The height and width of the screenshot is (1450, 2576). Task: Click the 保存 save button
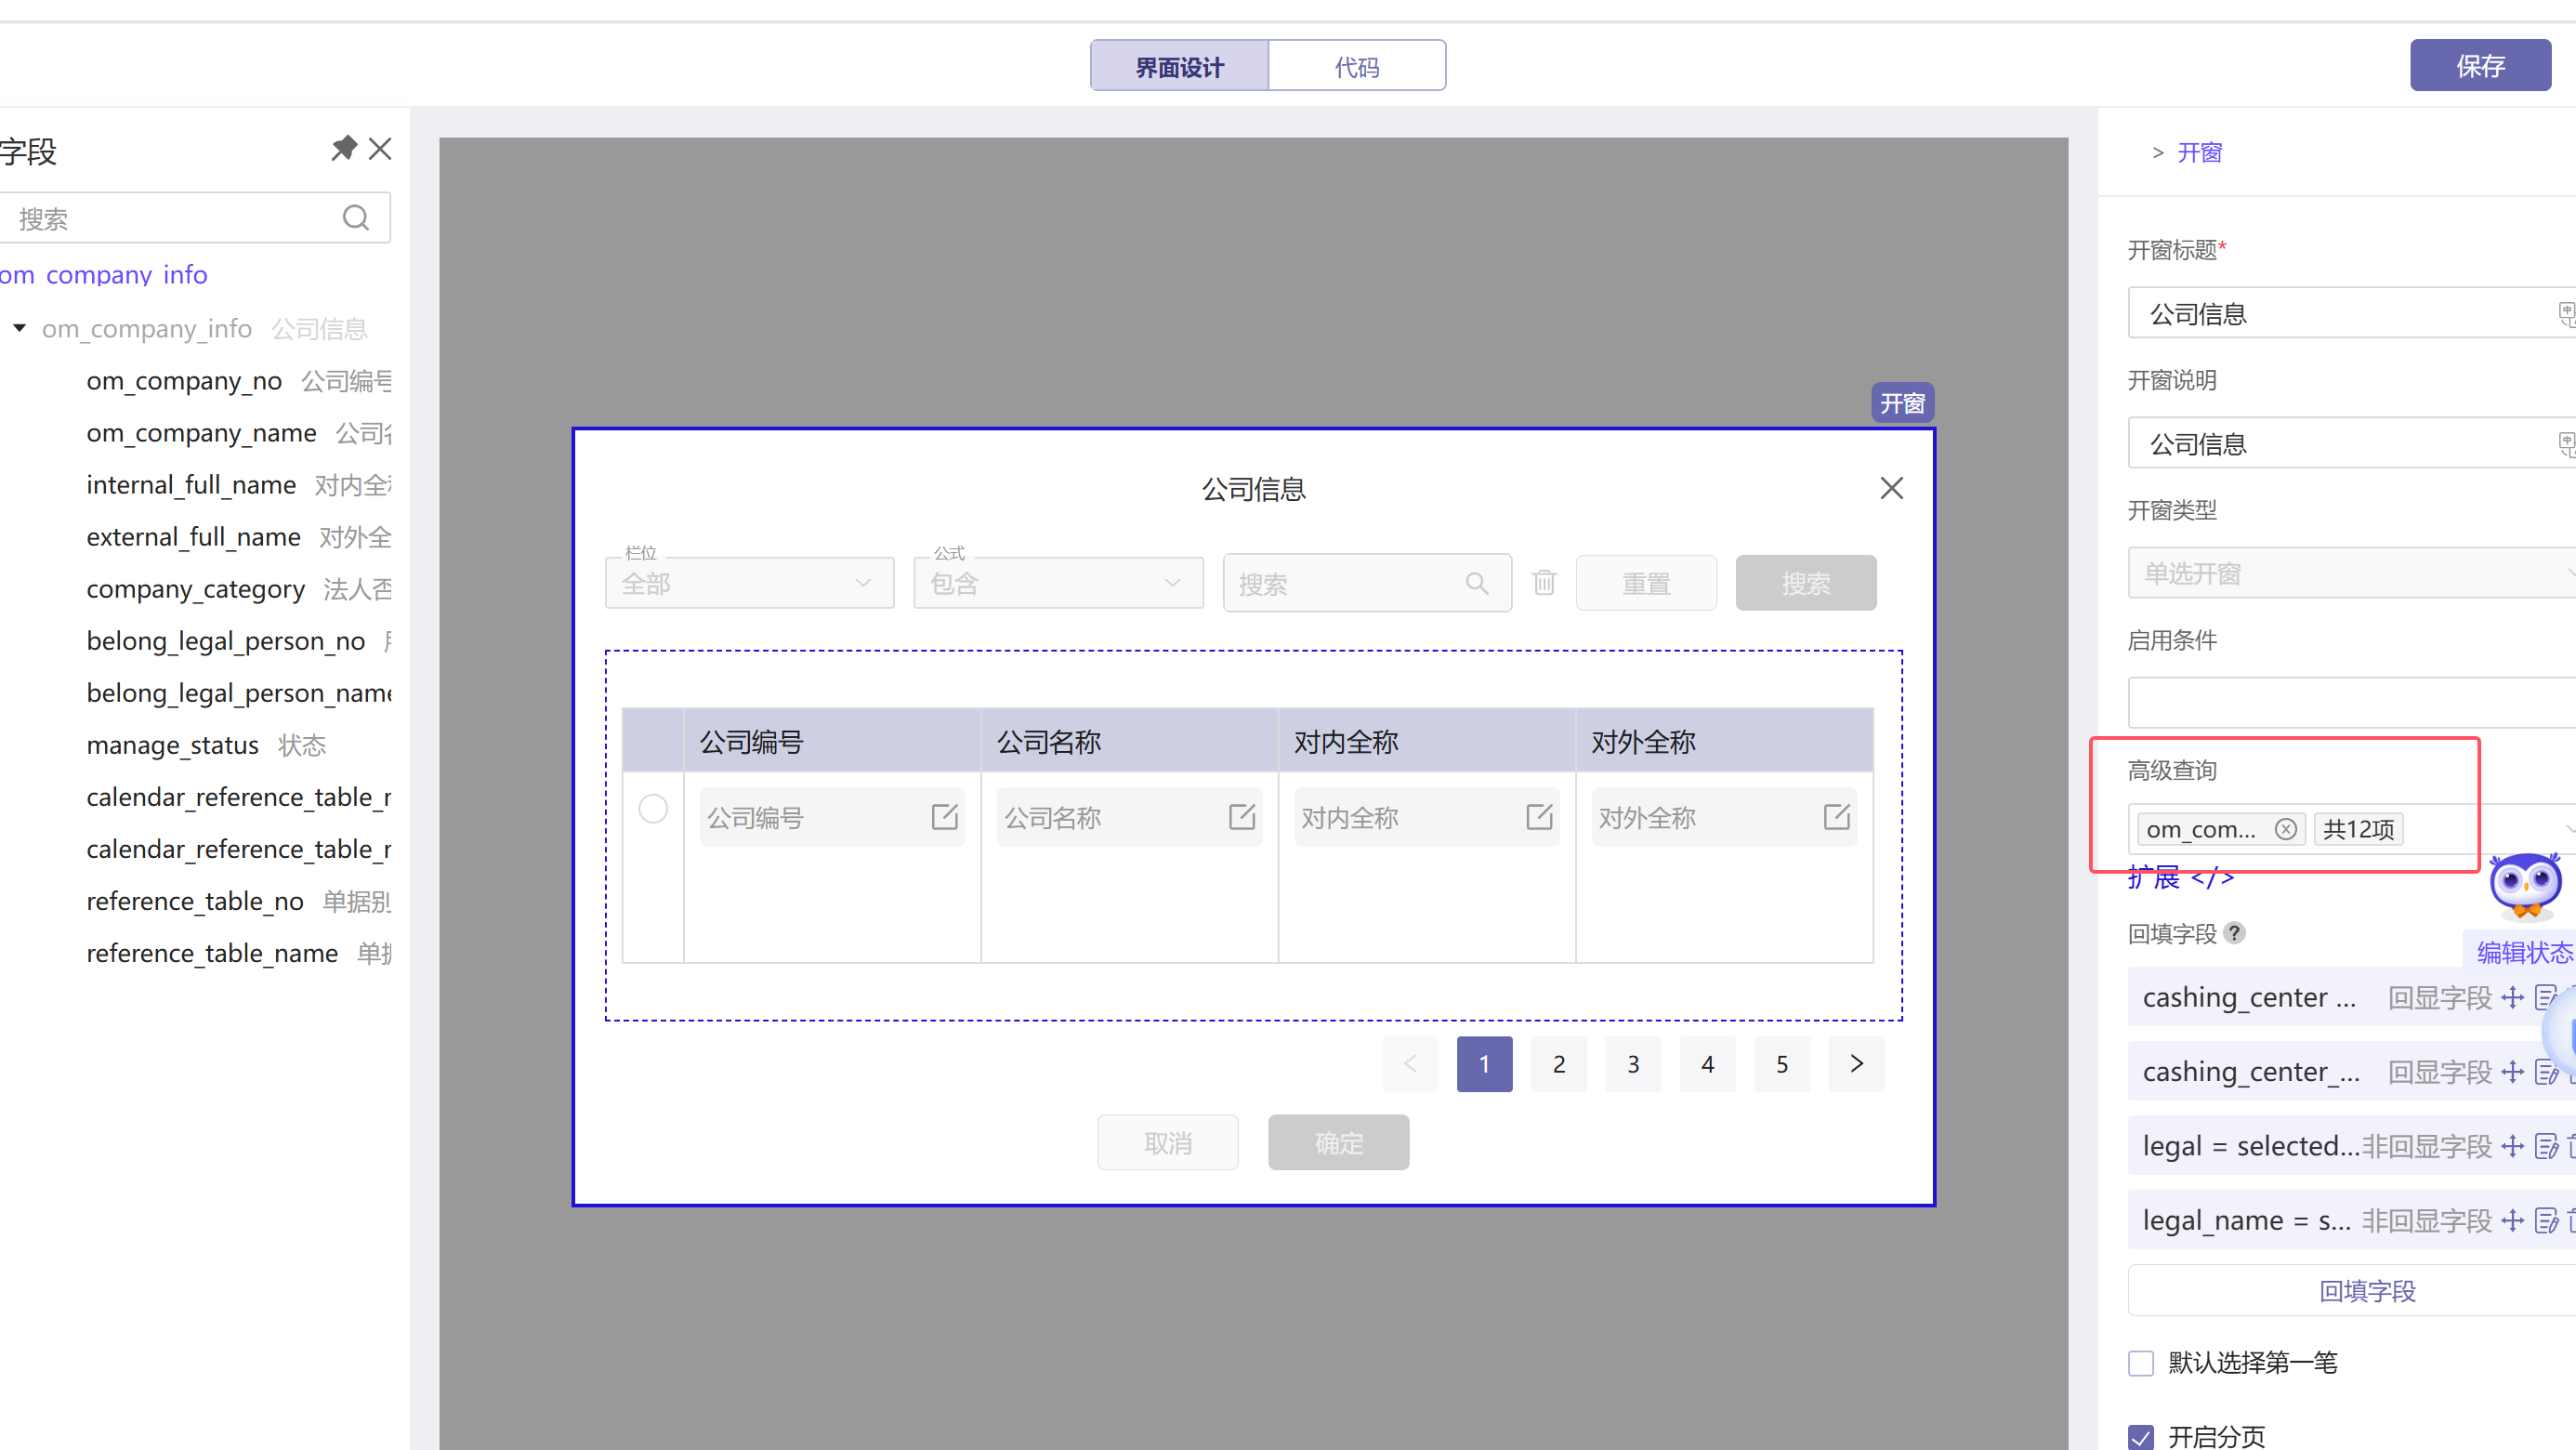coord(2480,65)
